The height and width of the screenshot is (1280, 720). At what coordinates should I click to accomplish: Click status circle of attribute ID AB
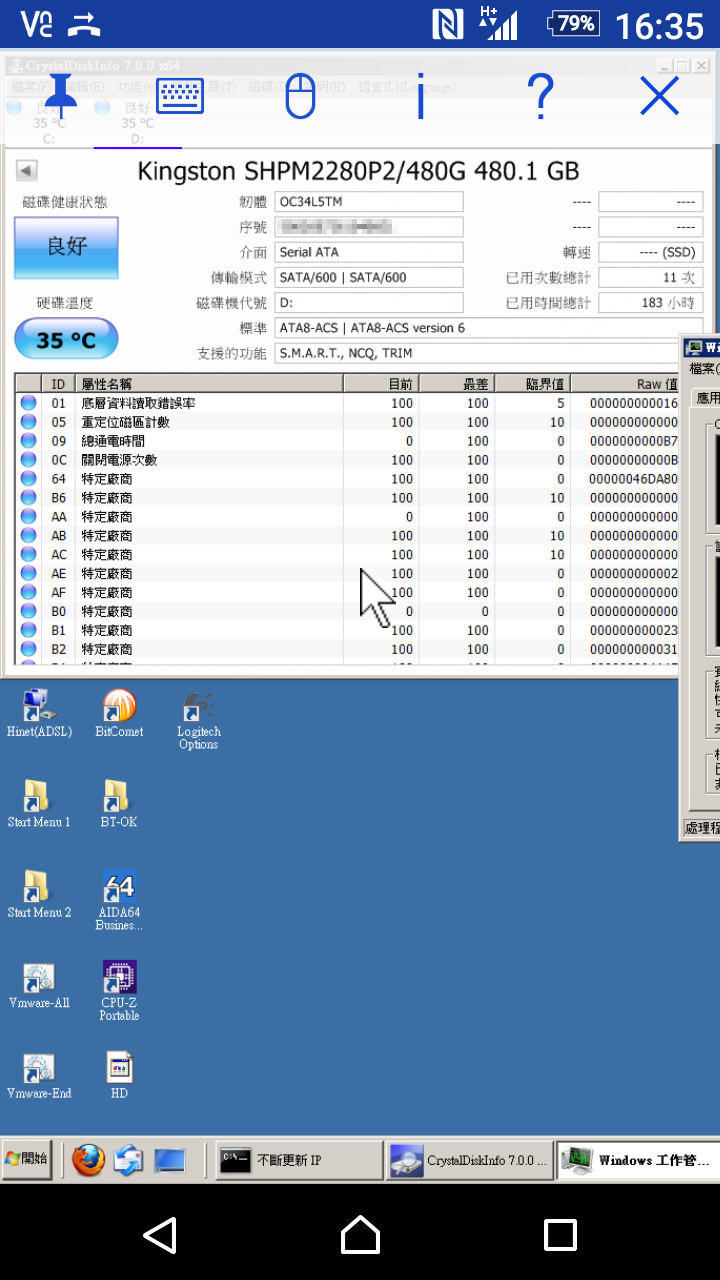tap(28, 536)
